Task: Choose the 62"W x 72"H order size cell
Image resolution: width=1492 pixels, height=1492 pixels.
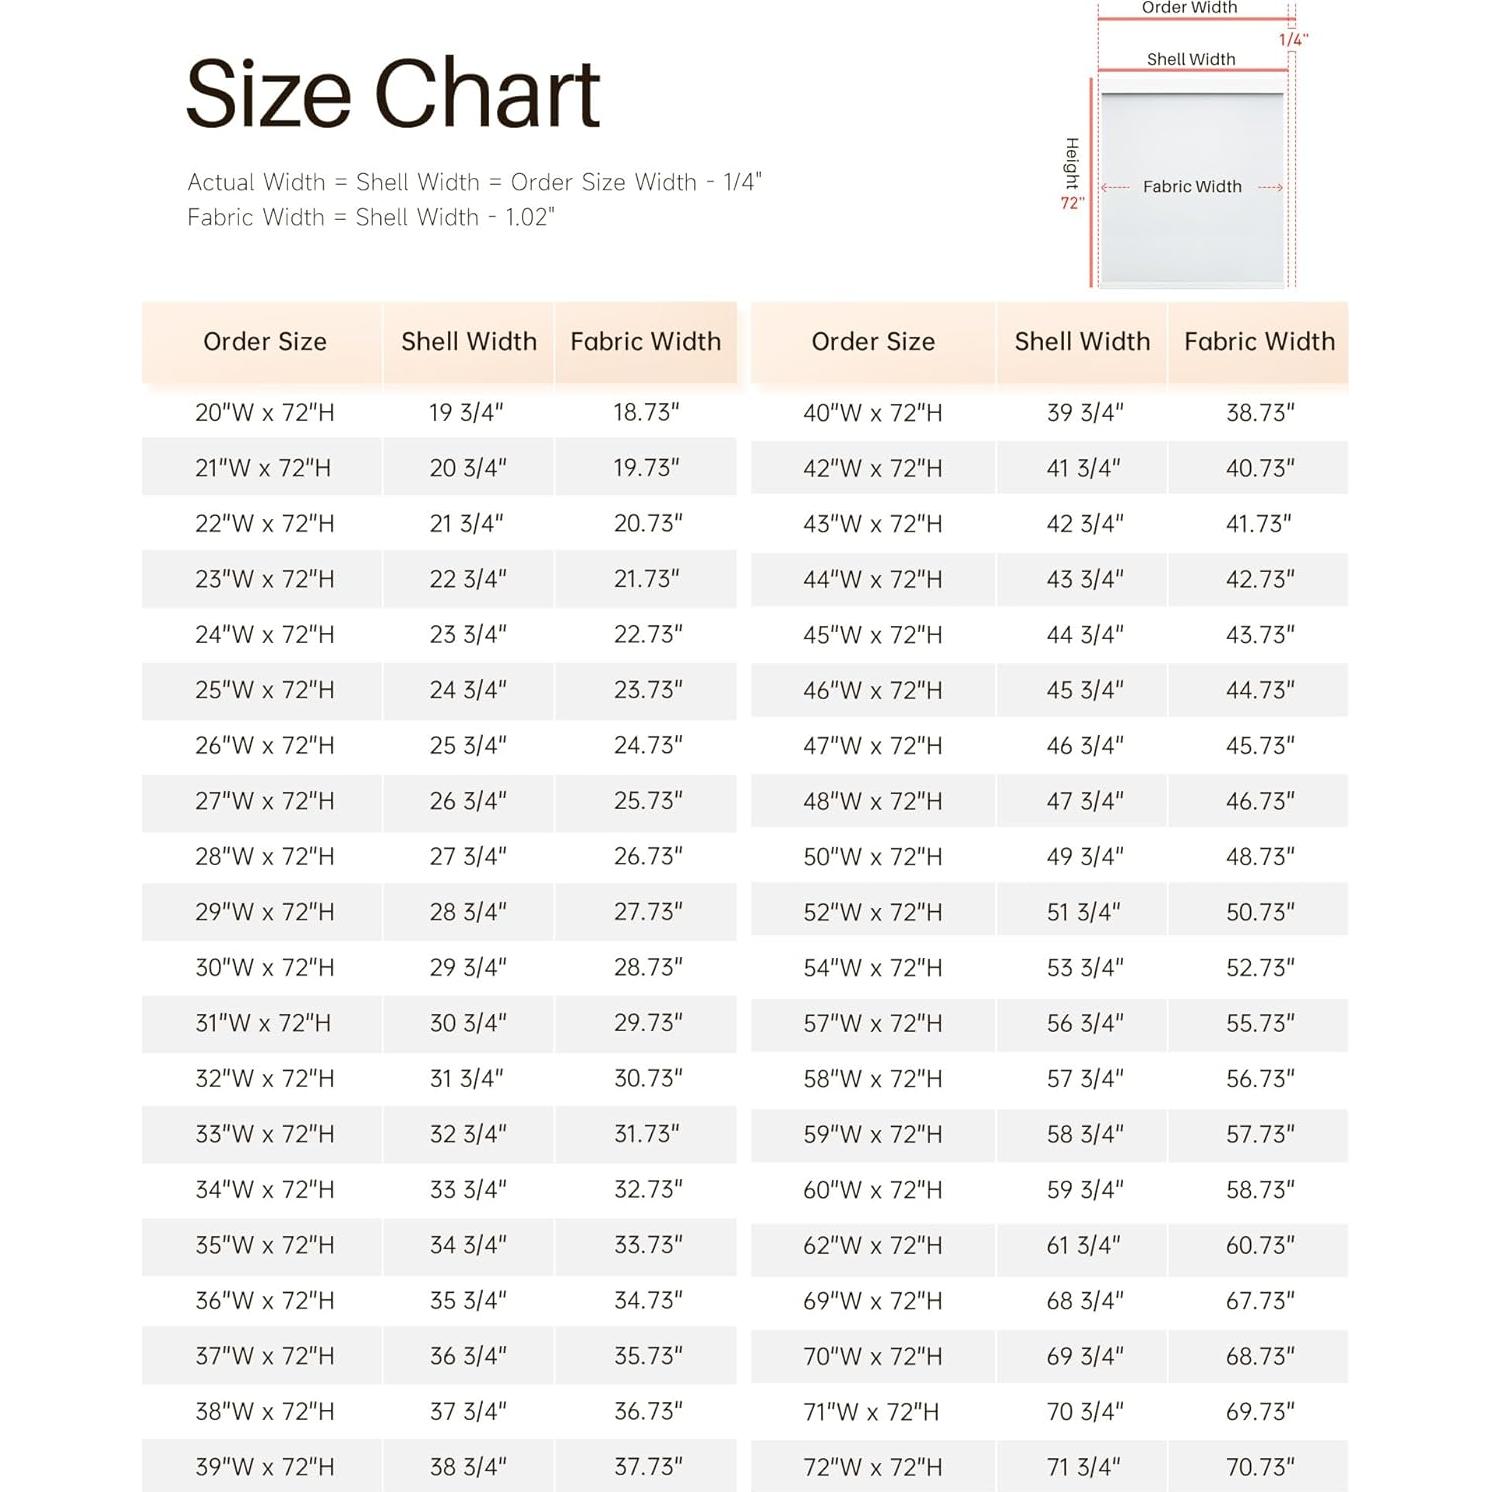Action: coord(872,1246)
